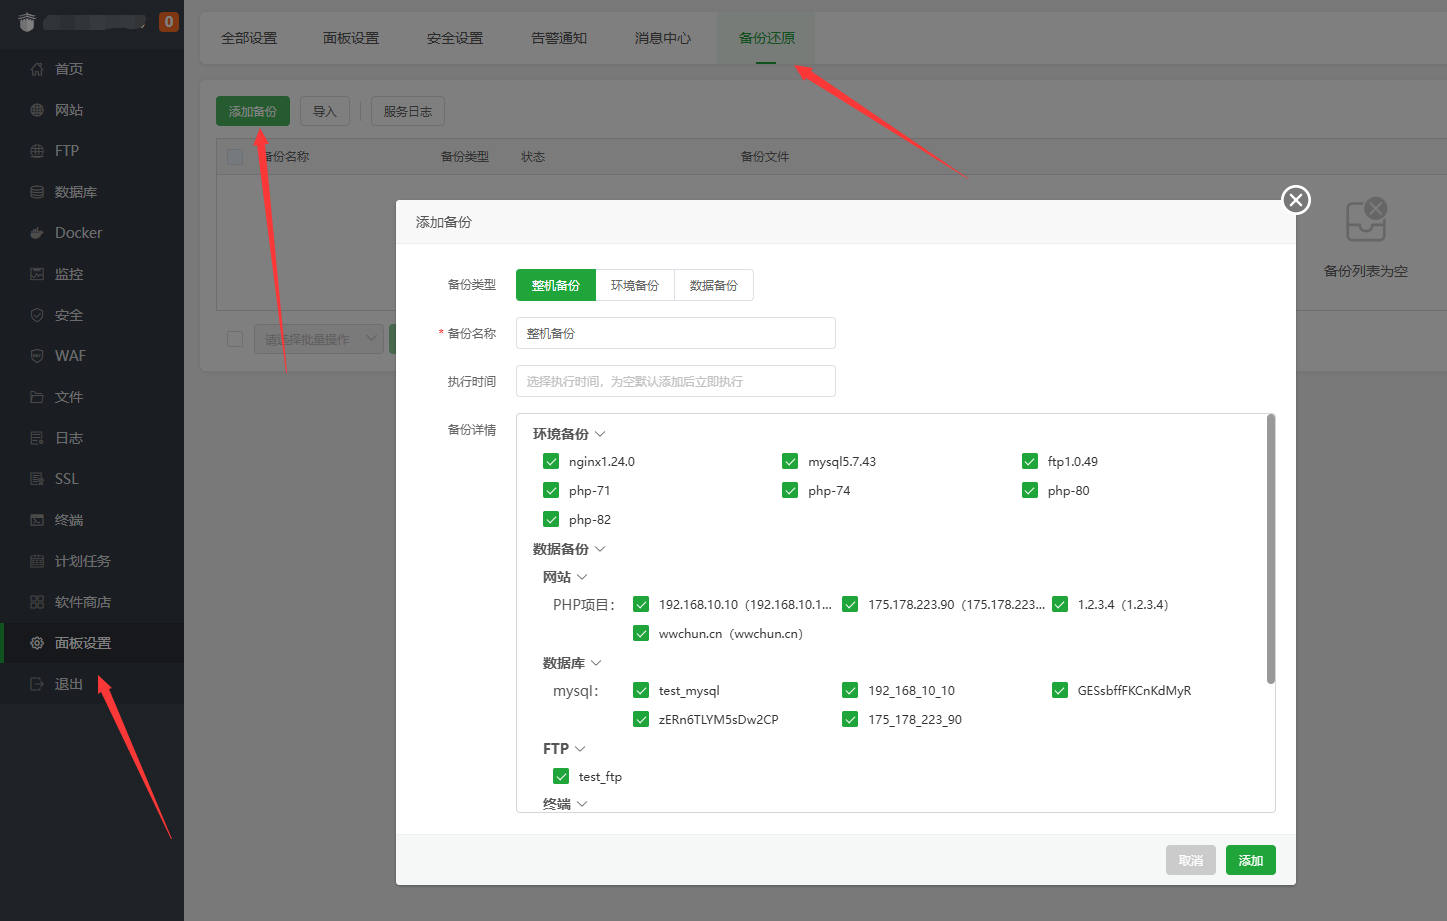
Task: Confirm with the green 添加 button
Action: (1251, 860)
